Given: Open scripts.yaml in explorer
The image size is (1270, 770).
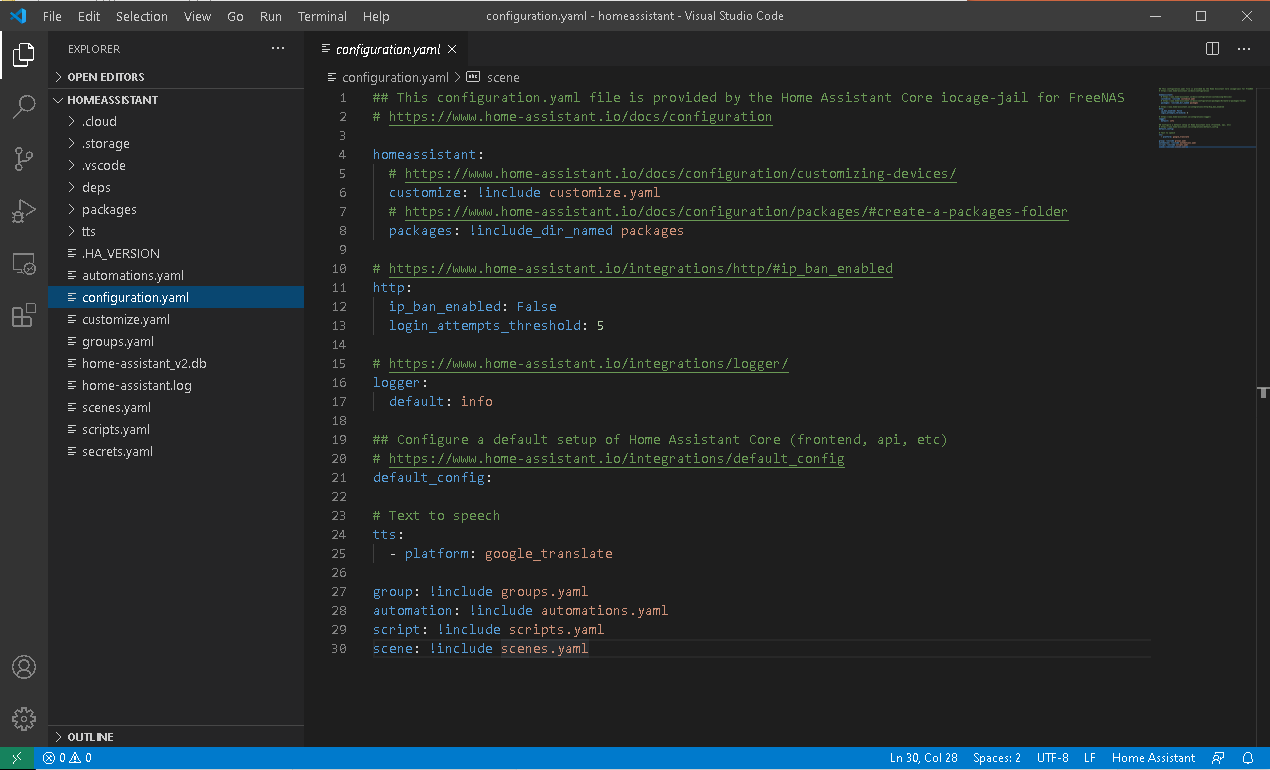Looking at the screenshot, I should coord(176,429).
